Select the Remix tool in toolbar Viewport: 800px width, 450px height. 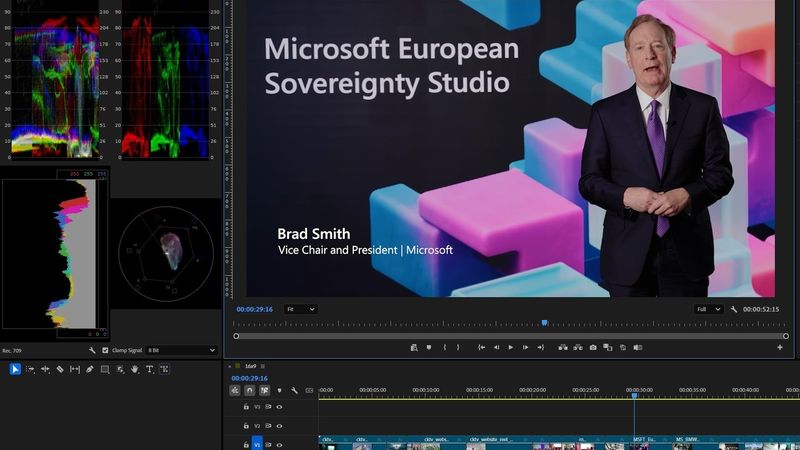(120, 369)
